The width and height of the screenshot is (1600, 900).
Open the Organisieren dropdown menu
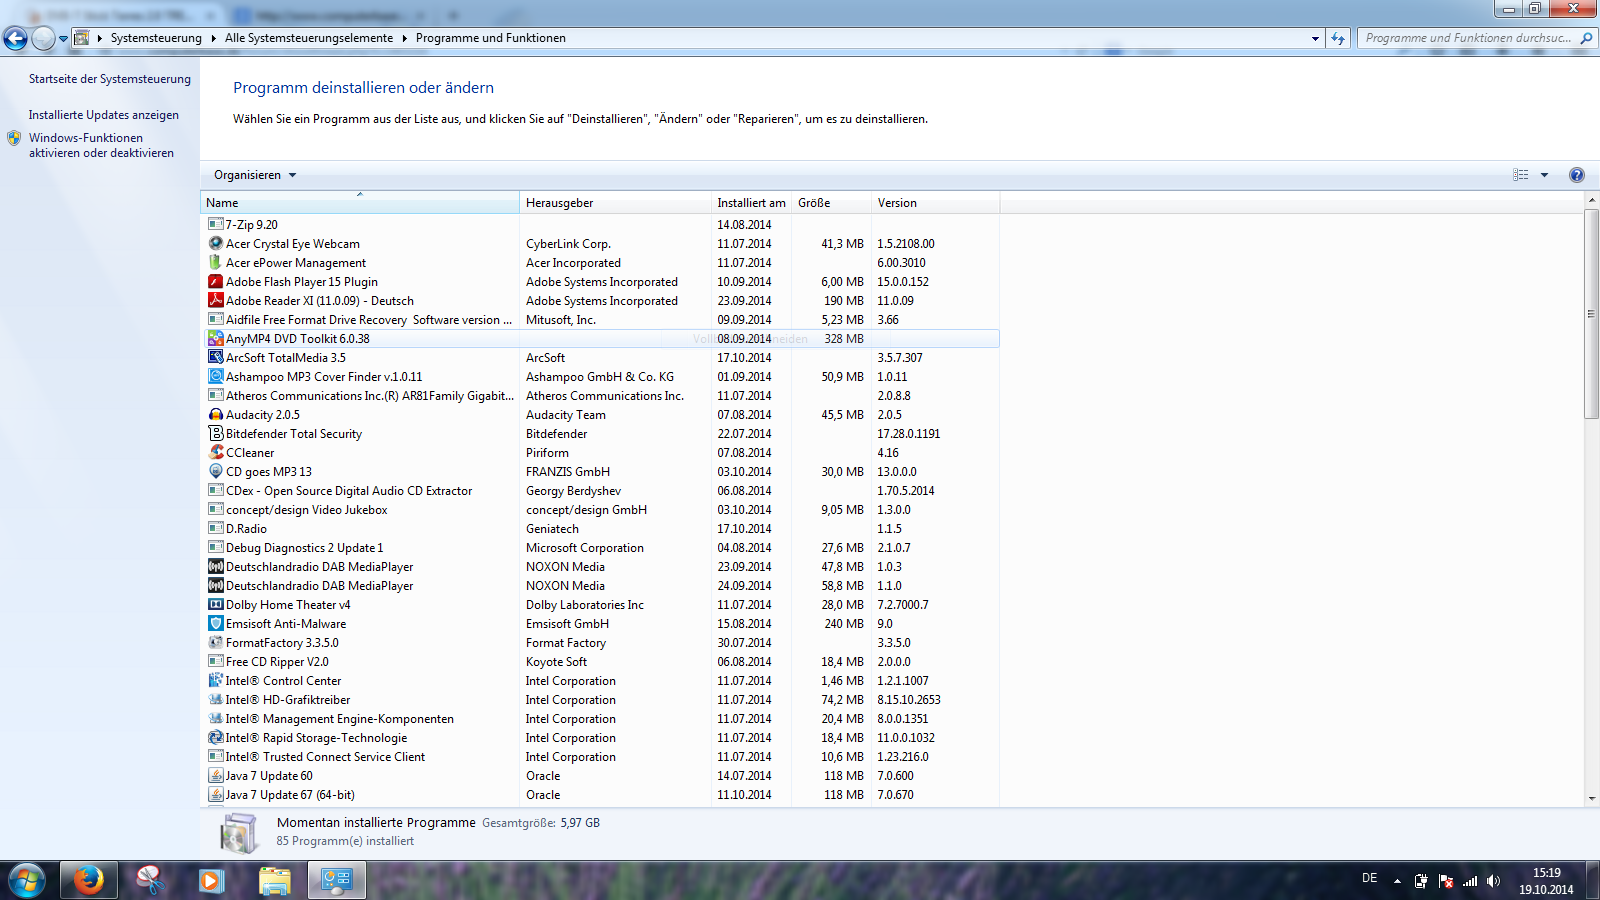point(255,175)
